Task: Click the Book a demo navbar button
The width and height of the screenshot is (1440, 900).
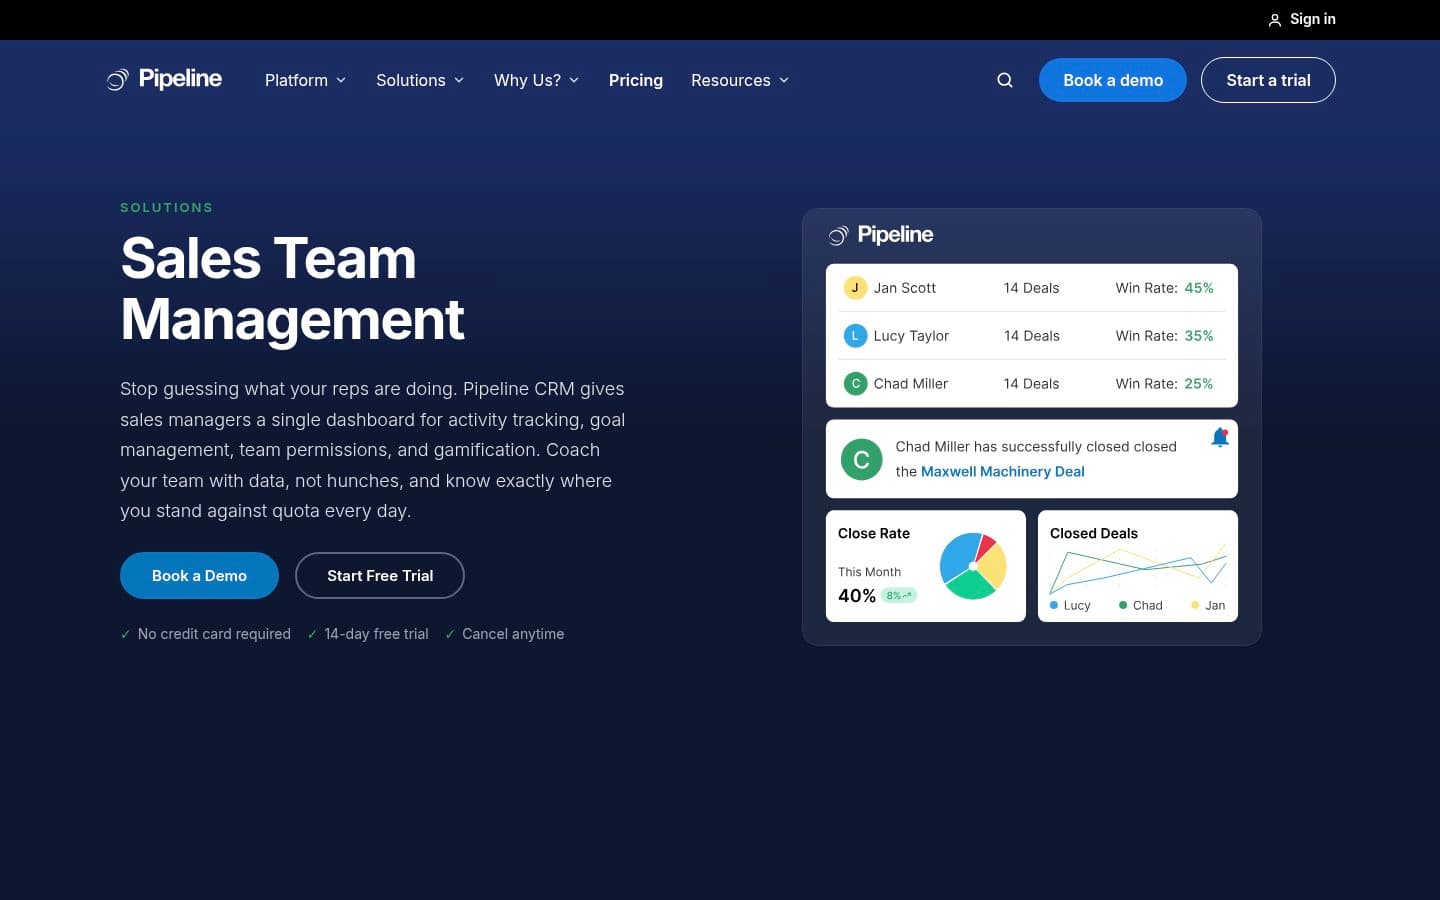Action: [1113, 80]
